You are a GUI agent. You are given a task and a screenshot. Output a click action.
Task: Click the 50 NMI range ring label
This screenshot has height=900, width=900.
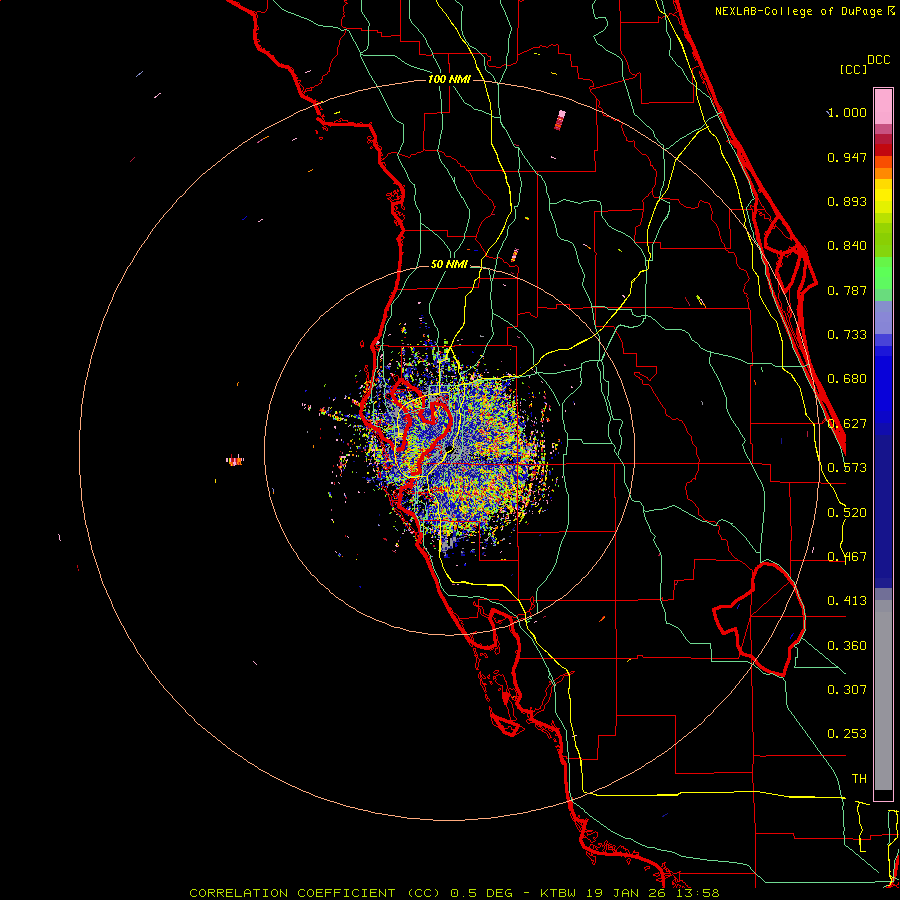(x=449, y=265)
